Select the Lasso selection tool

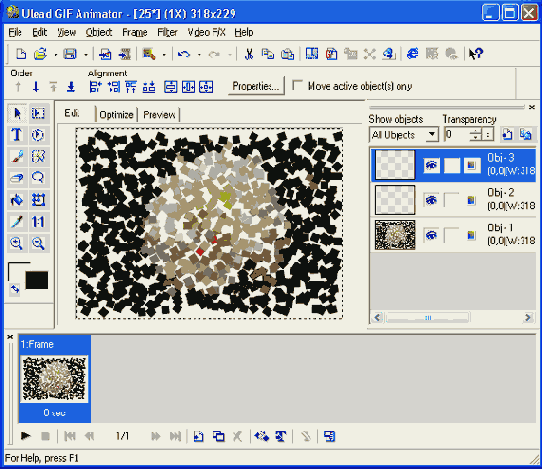[38, 178]
